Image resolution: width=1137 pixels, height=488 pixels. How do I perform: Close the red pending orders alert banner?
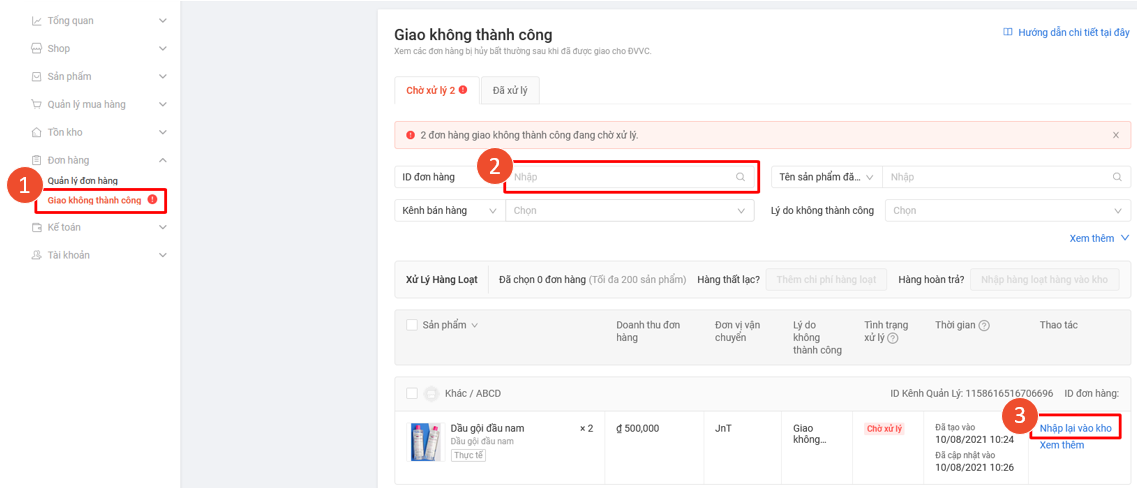coord(1116,135)
